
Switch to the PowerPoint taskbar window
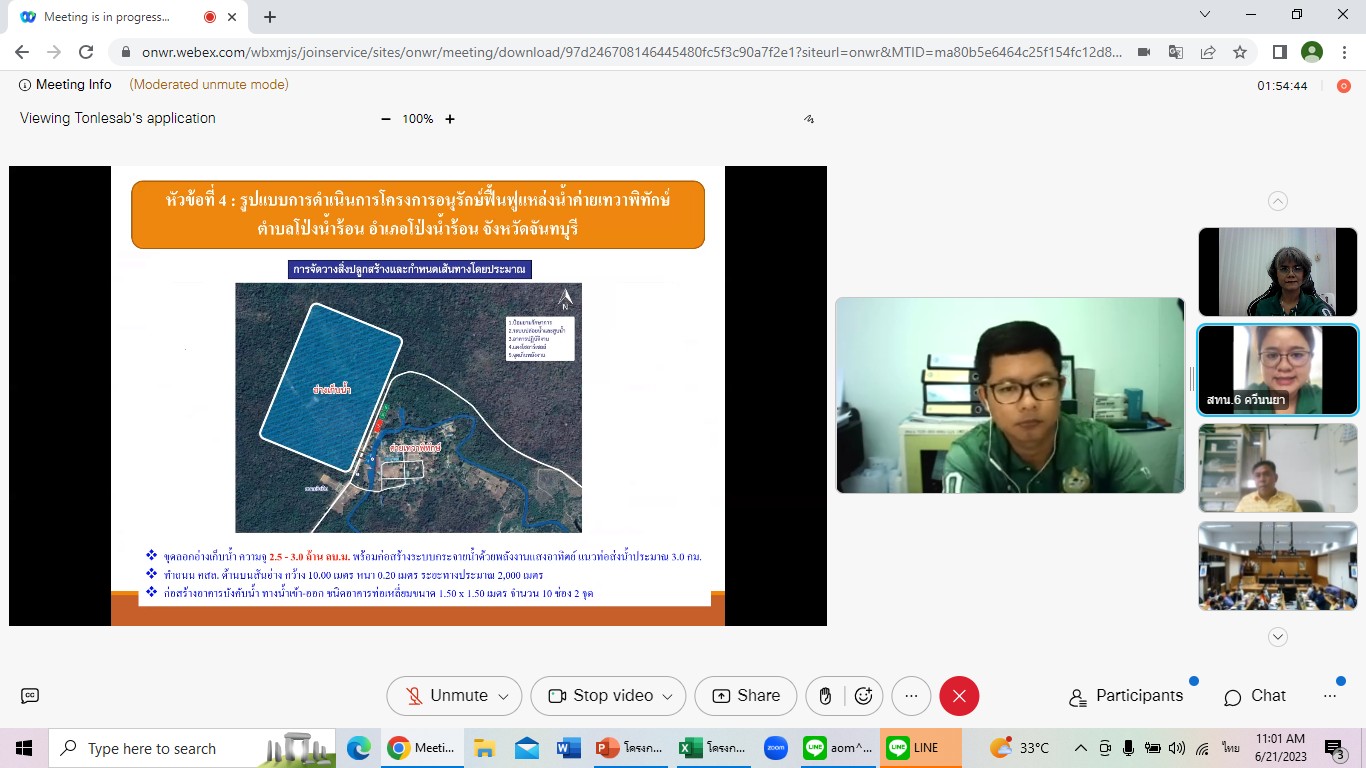pos(629,748)
